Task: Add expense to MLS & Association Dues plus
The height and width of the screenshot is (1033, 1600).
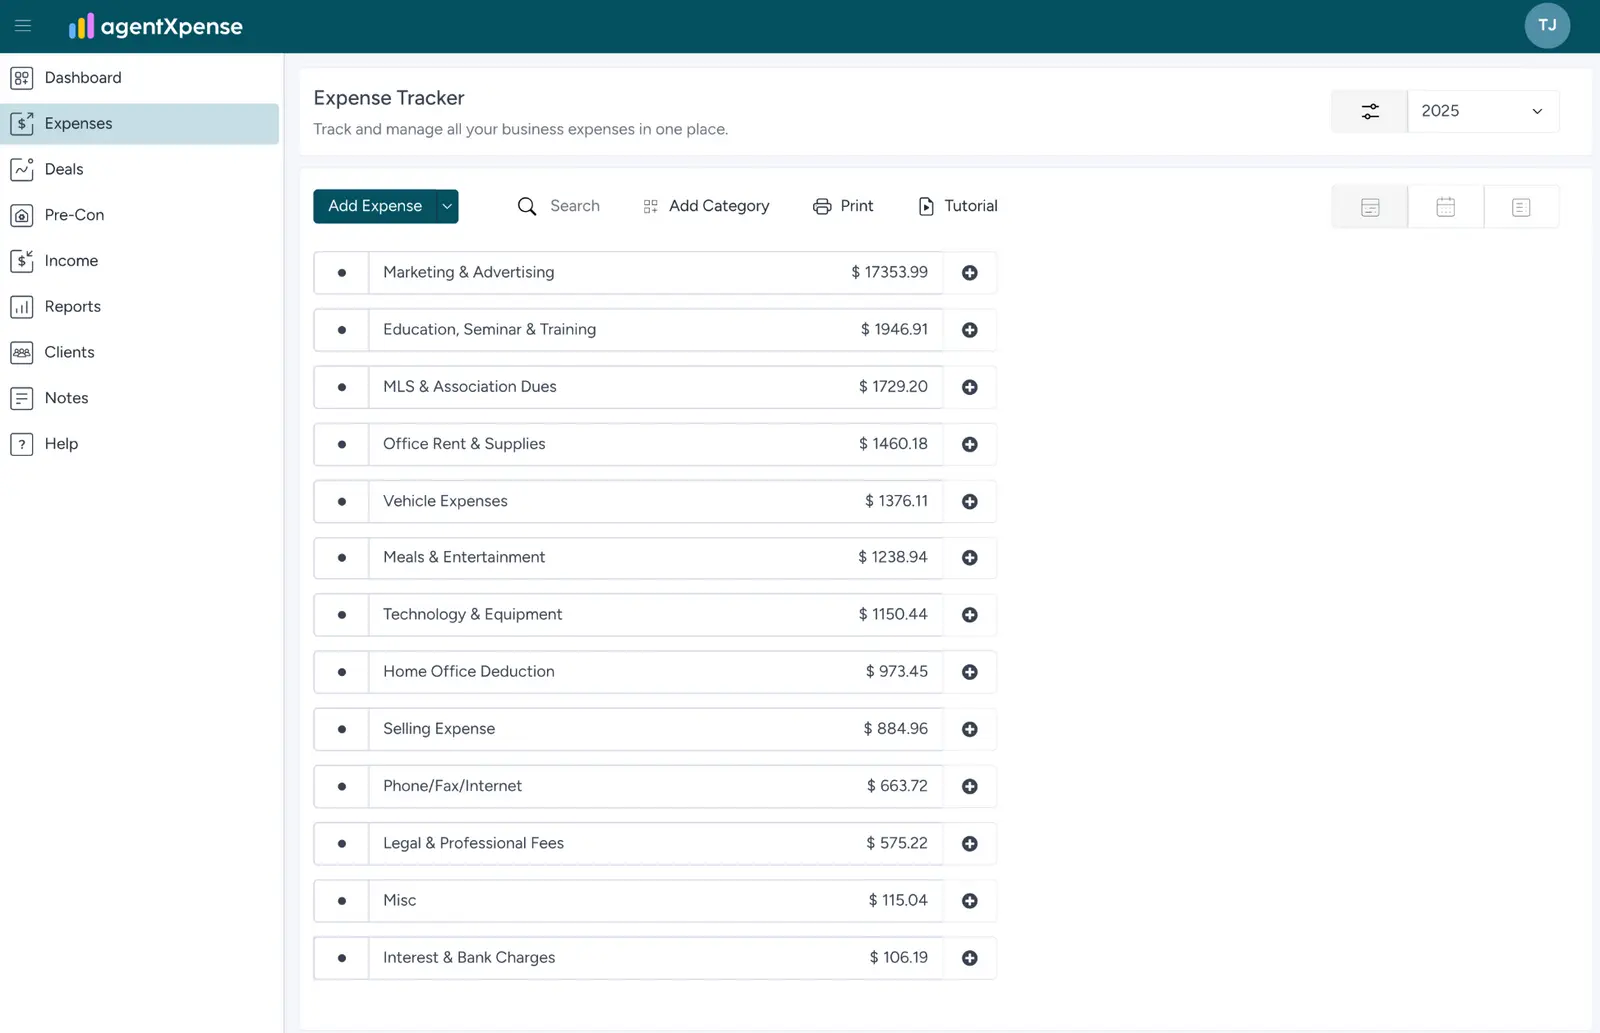Action: click(970, 387)
